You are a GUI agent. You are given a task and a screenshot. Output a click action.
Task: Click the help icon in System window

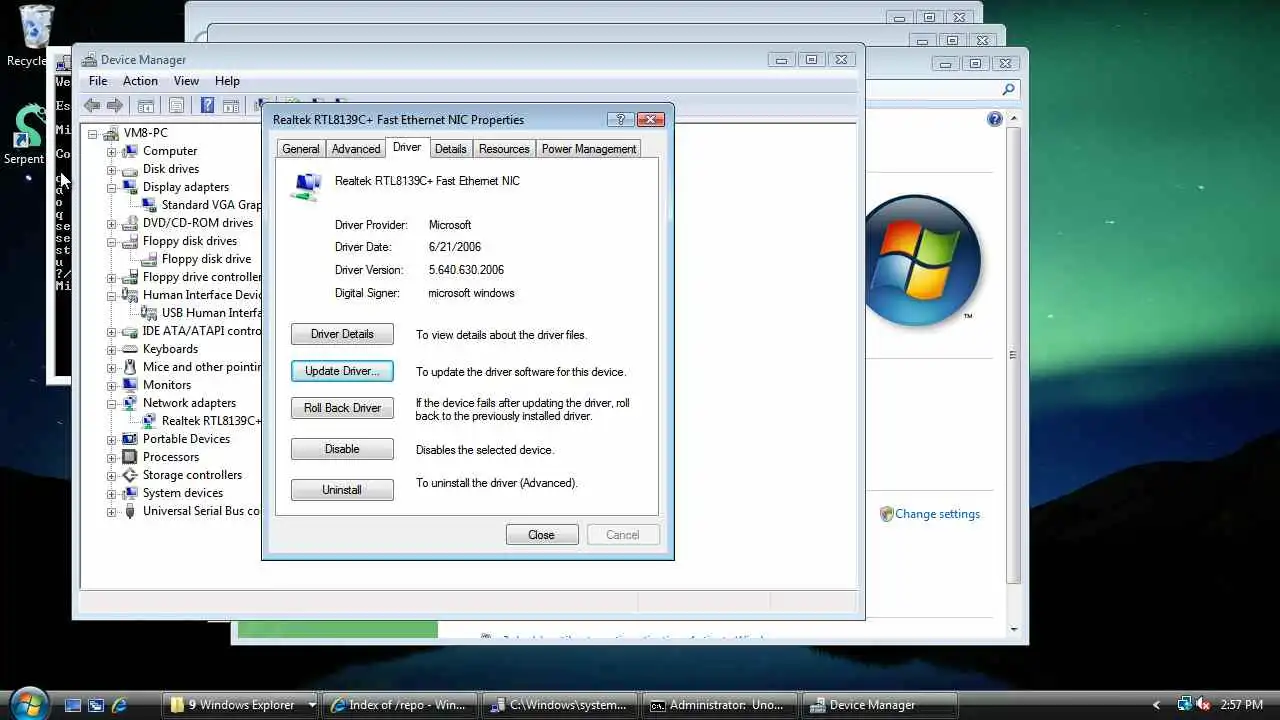[x=995, y=119]
